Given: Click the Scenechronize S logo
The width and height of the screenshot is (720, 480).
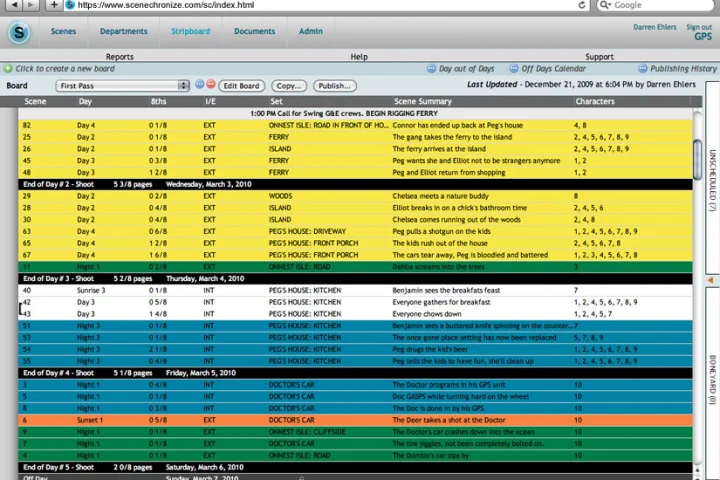Looking at the screenshot, I should pyautogui.click(x=19, y=33).
